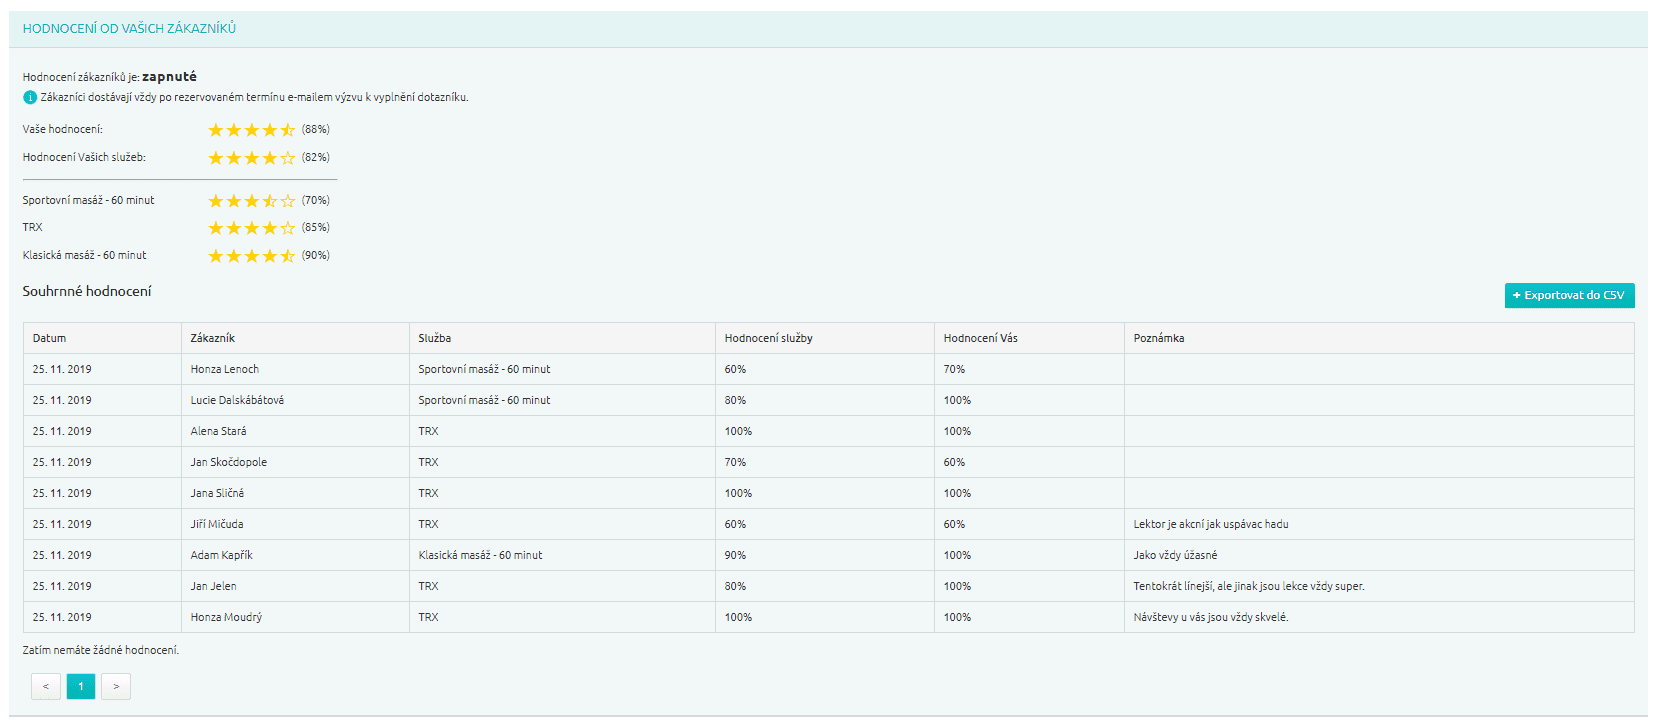
Task: Select page 1 in pagination
Action: click(x=81, y=686)
